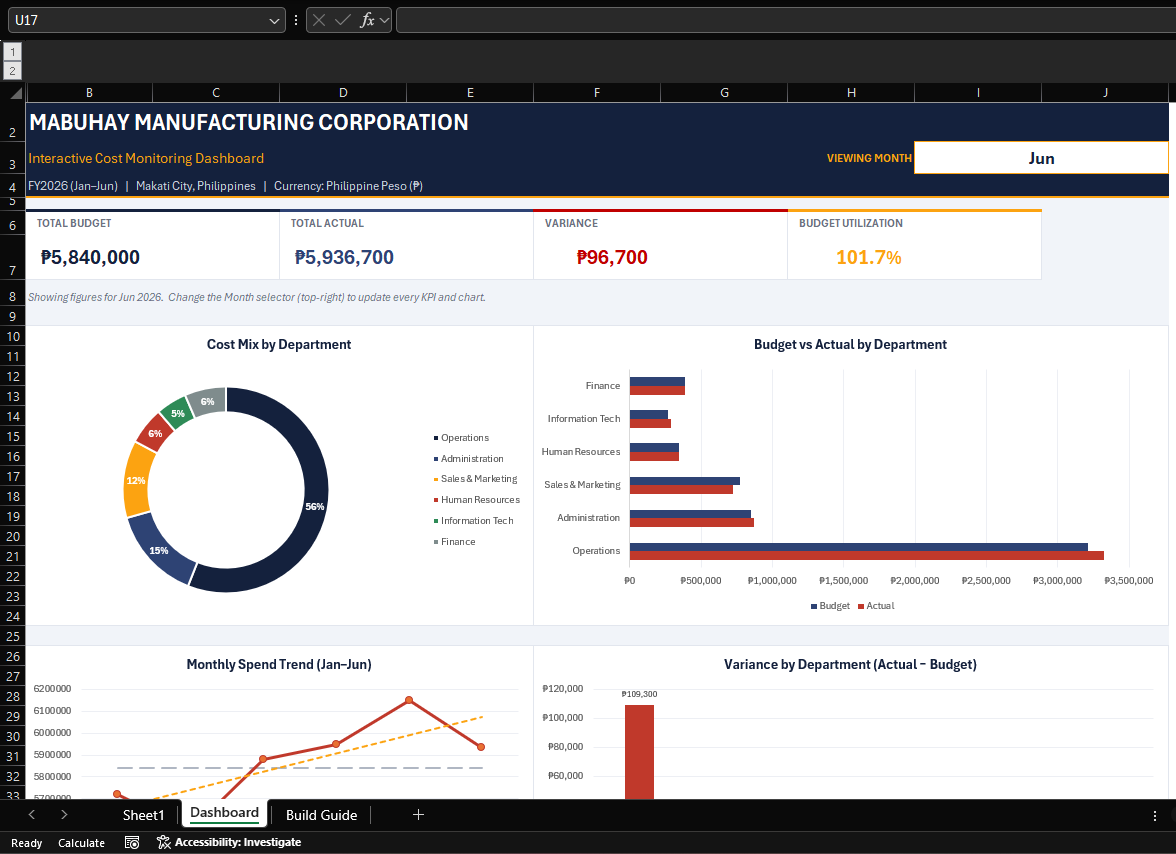Click the Variance by Department chart title
This screenshot has height=854, width=1176.
coord(850,665)
